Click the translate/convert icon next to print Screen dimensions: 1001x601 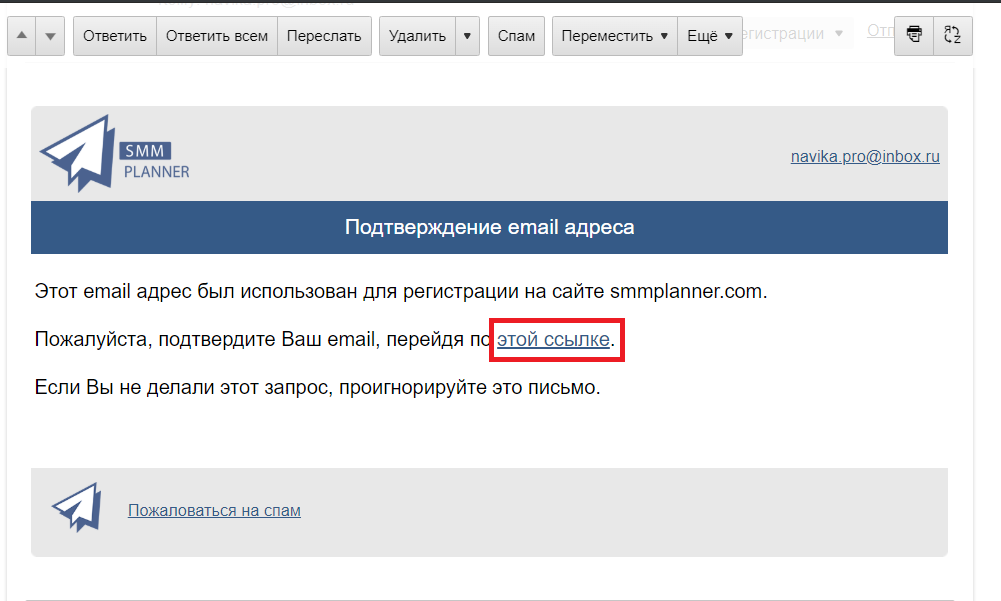[951, 35]
